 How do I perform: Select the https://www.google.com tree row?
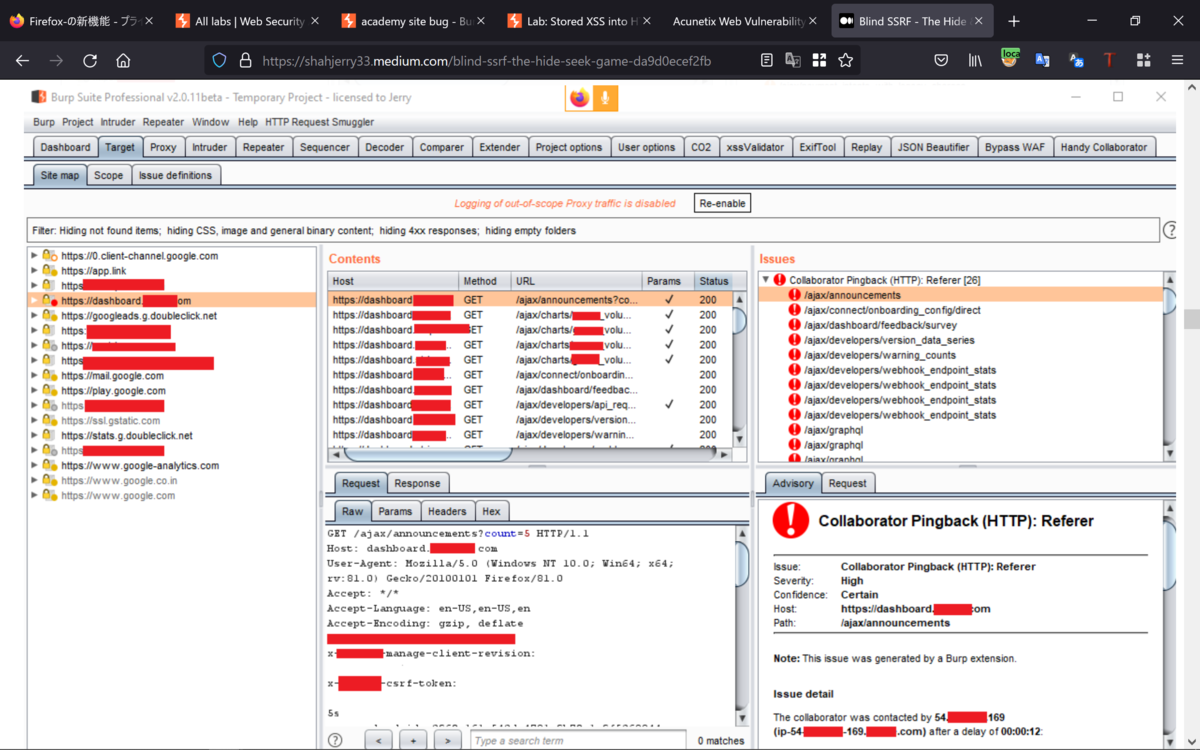click(118, 496)
